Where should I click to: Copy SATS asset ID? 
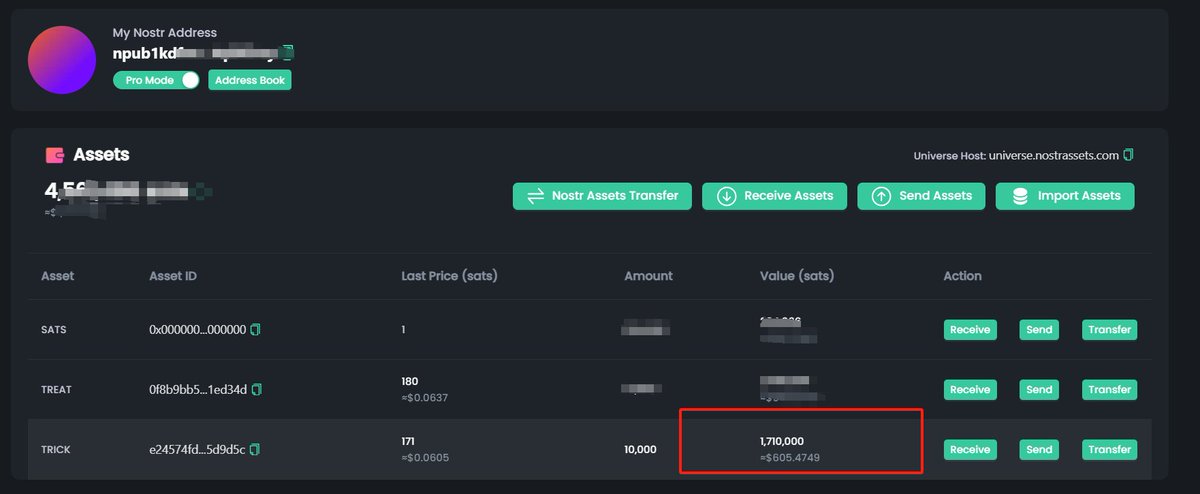click(x=255, y=329)
